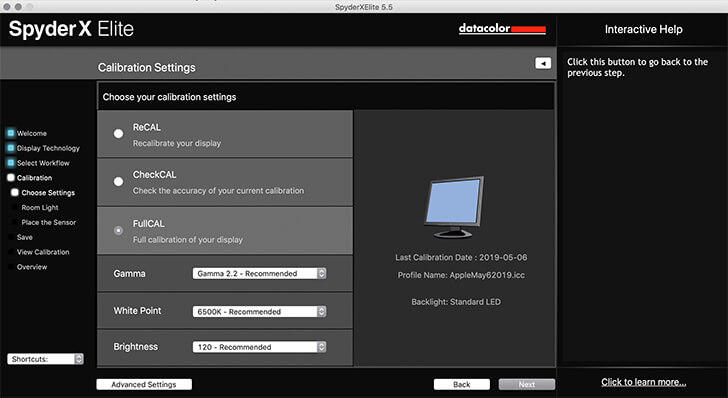This screenshot has width=728, height=398.
Task: Click the Interactive Help header
Action: click(644, 29)
